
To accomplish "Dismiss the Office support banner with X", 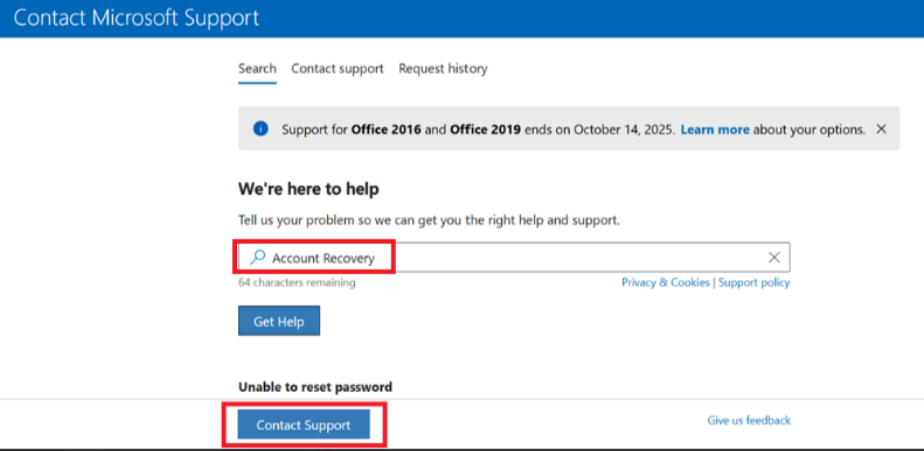I will (x=881, y=129).
